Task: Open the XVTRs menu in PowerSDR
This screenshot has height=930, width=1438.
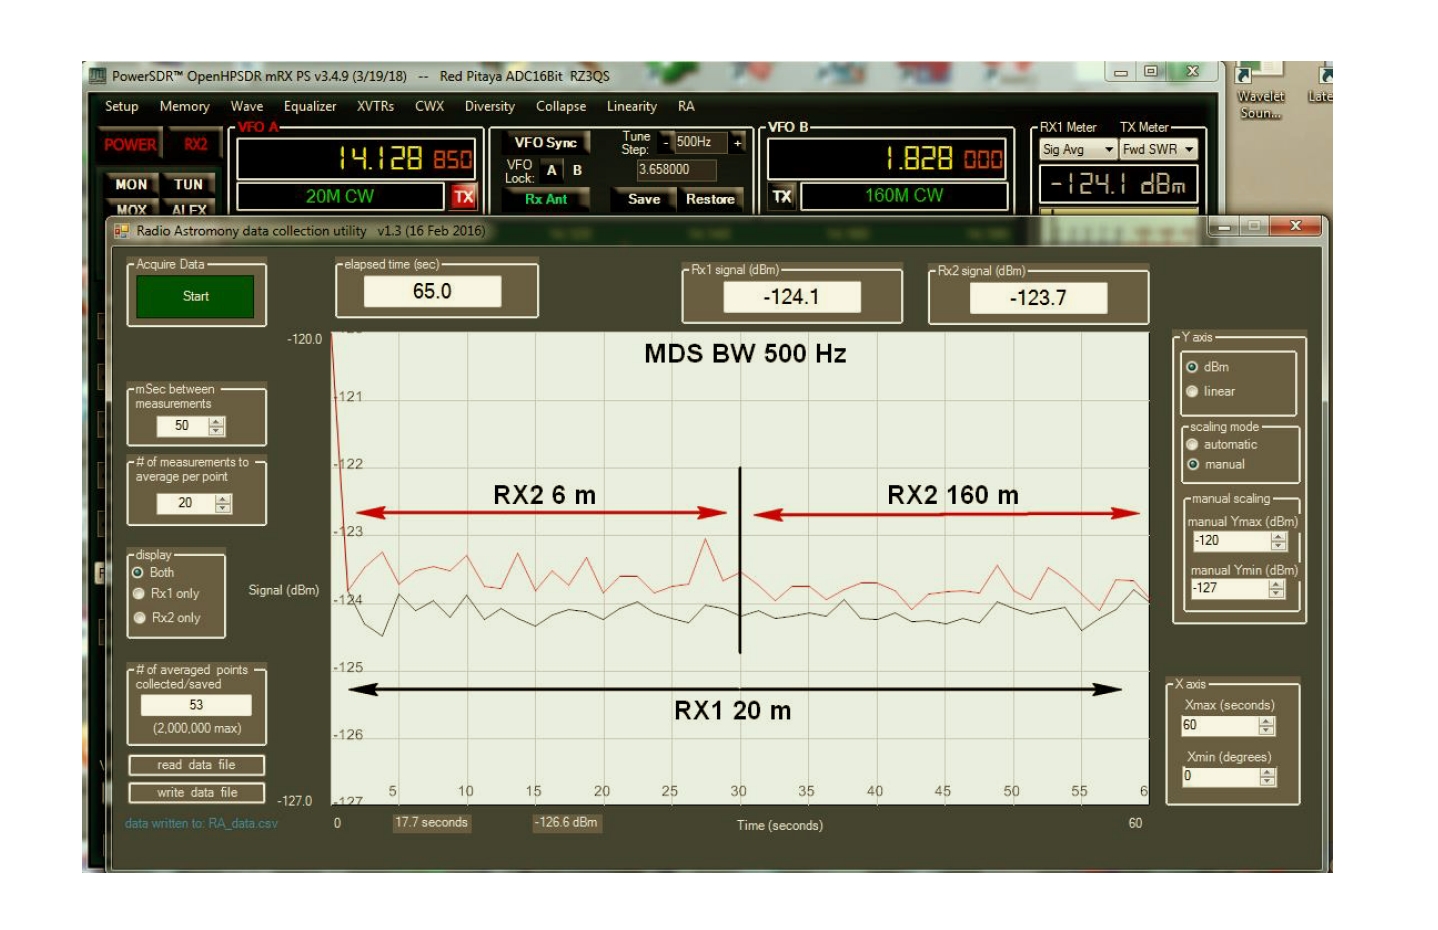Action: tap(375, 106)
